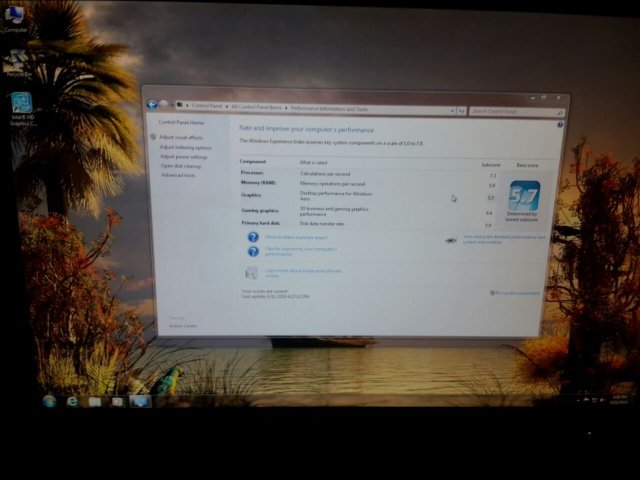Open Control Panel Home link

click(181, 122)
